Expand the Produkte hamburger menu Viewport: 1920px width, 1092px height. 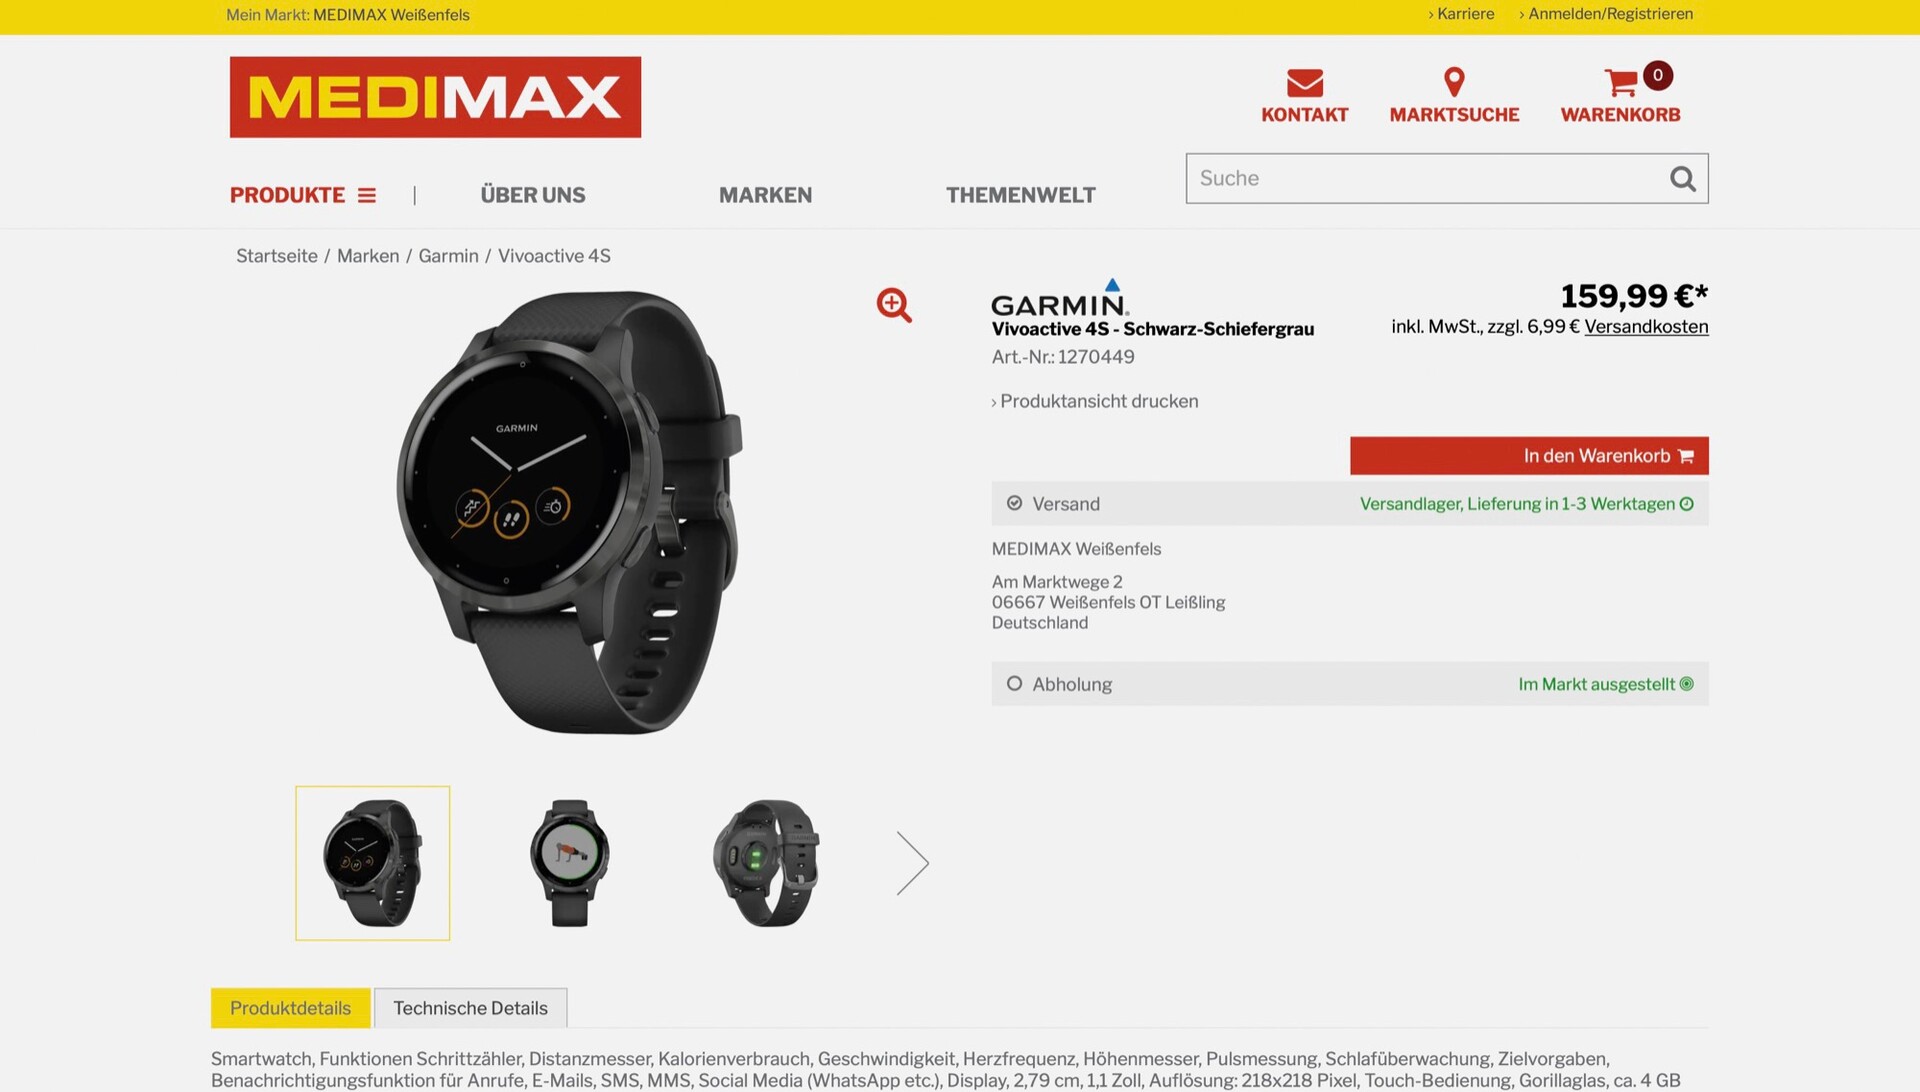tap(367, 195)
